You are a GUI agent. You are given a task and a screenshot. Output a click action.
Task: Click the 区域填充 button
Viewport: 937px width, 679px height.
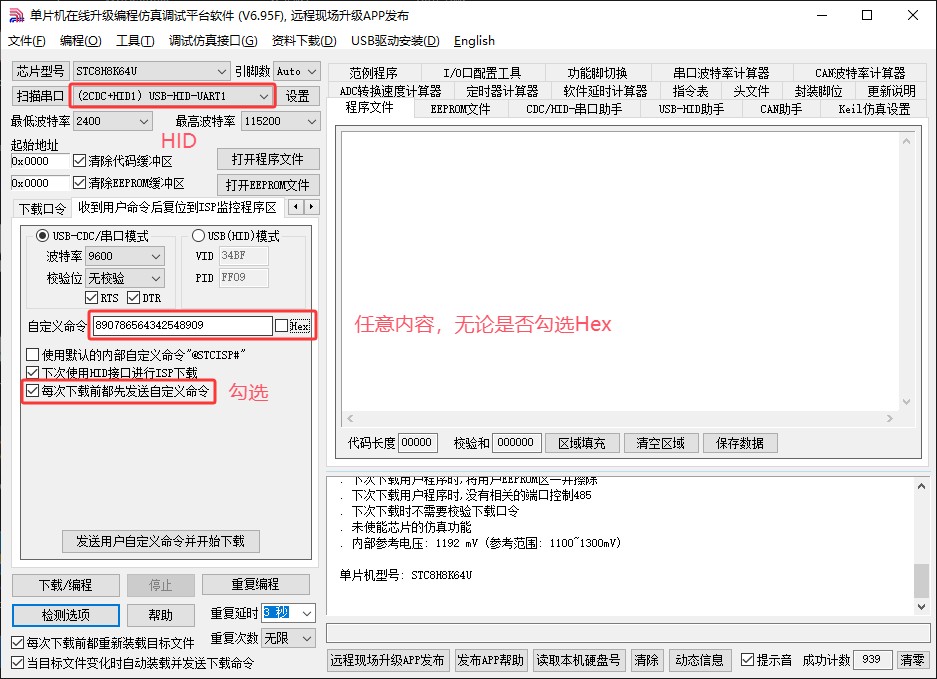pos(582,443)
